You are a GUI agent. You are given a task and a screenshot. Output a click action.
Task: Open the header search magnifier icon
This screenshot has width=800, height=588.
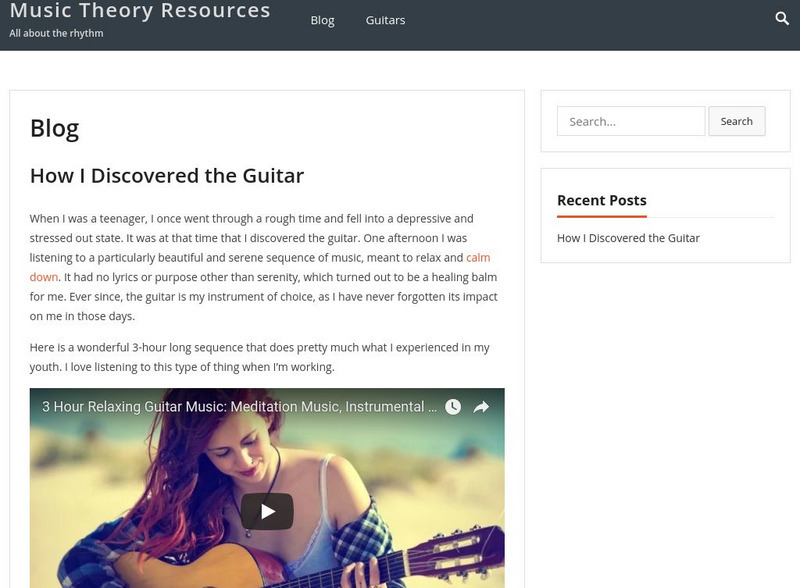coord(782,19)
